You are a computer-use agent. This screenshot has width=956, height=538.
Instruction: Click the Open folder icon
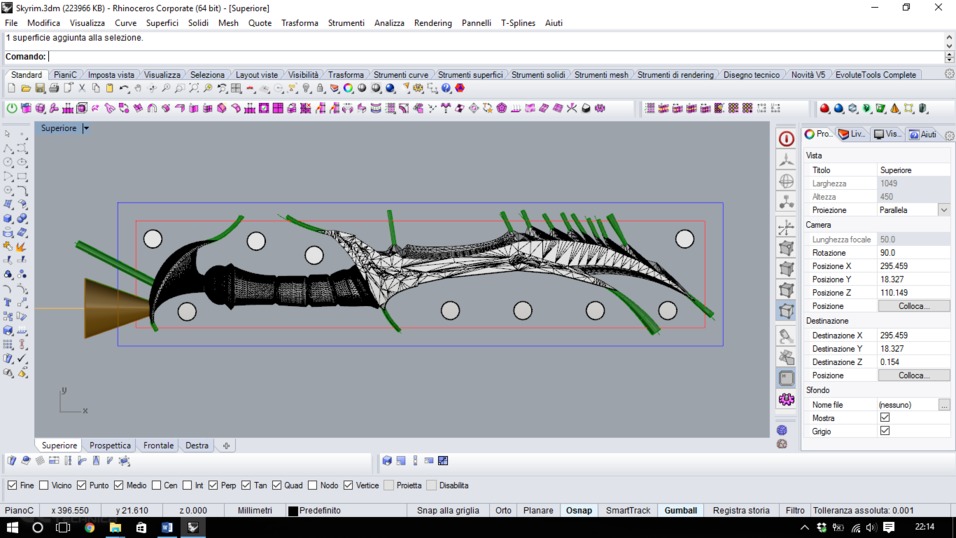pos(26,88)
